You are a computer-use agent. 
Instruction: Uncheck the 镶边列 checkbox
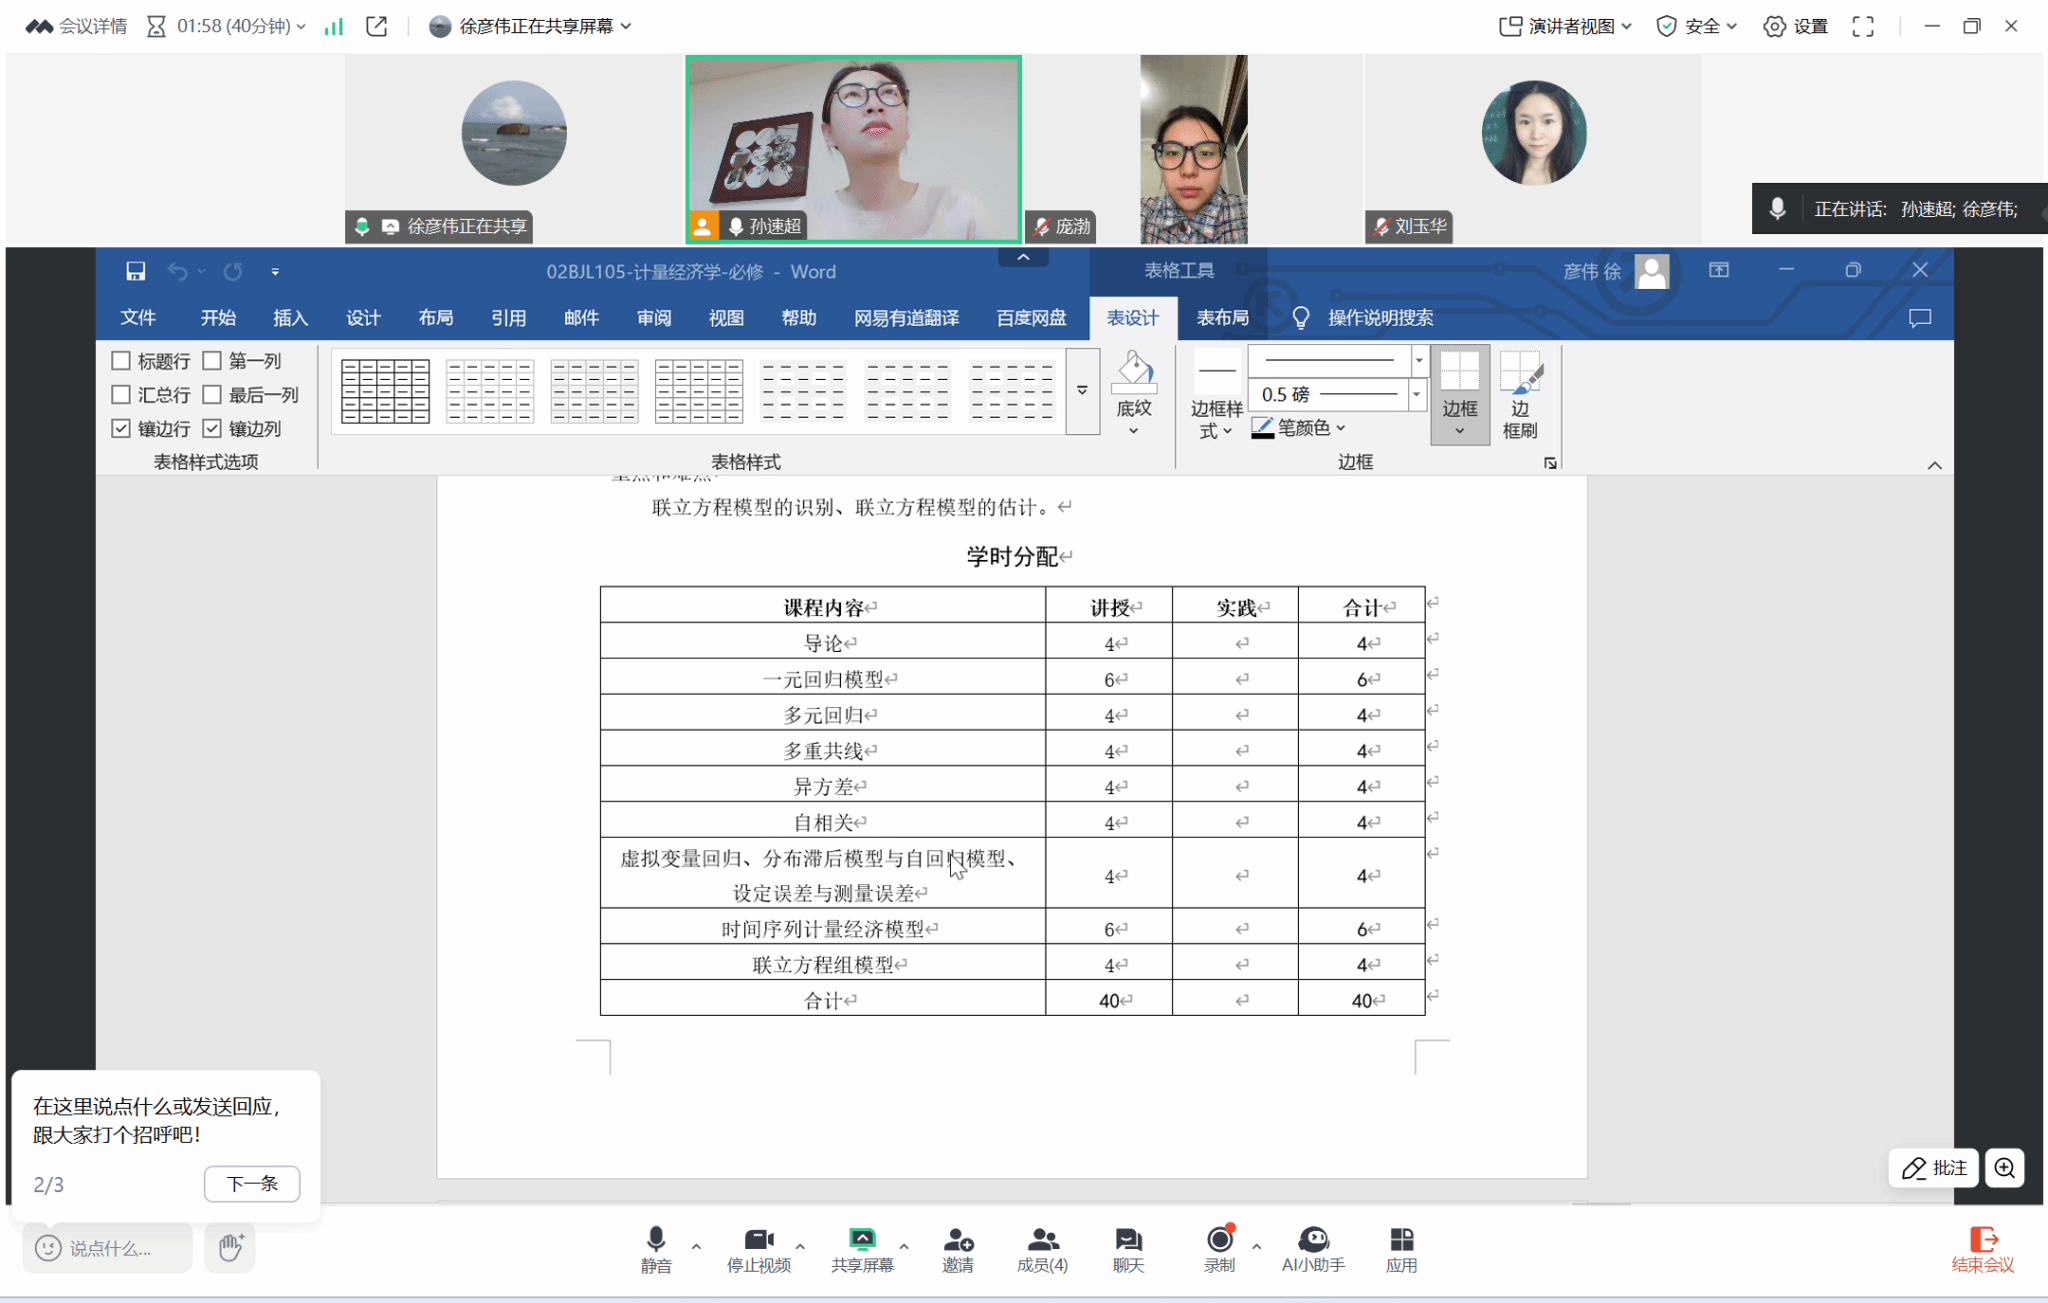(x=212, y=428)
